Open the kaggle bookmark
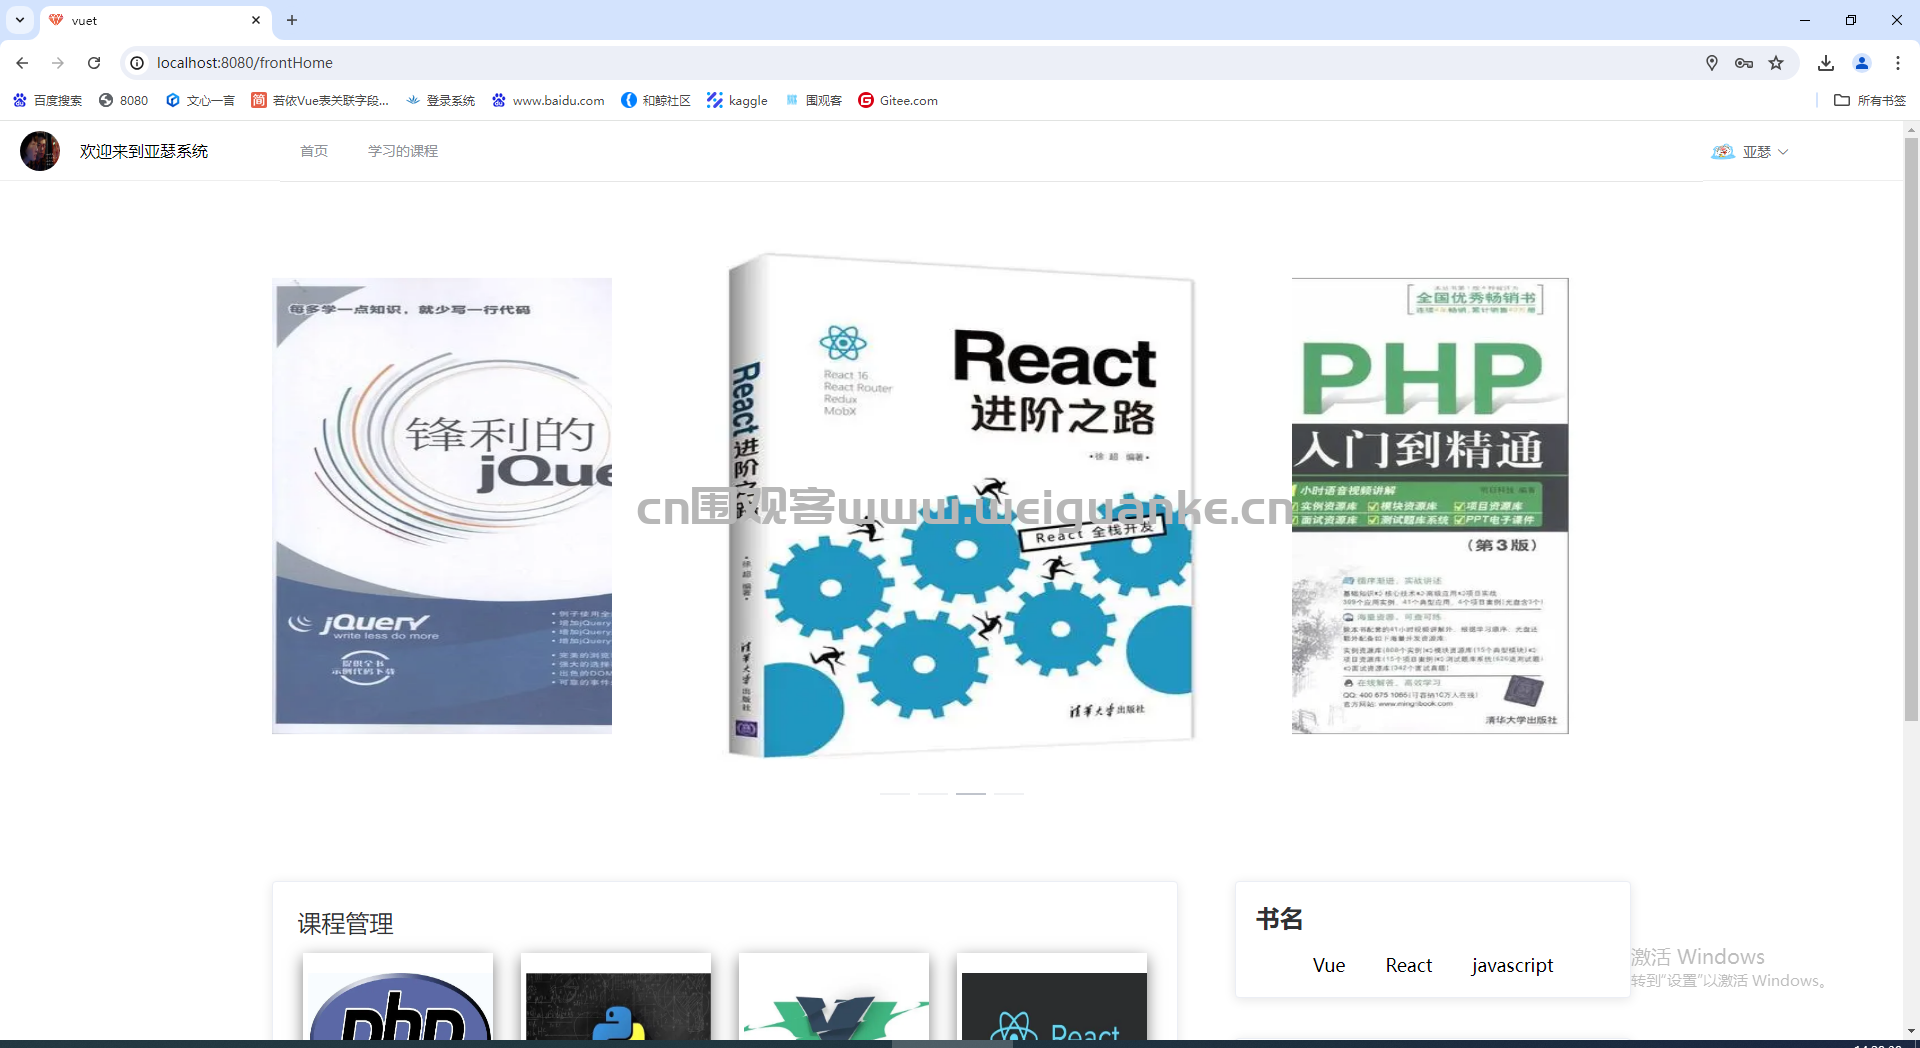 tap(737, 100)
